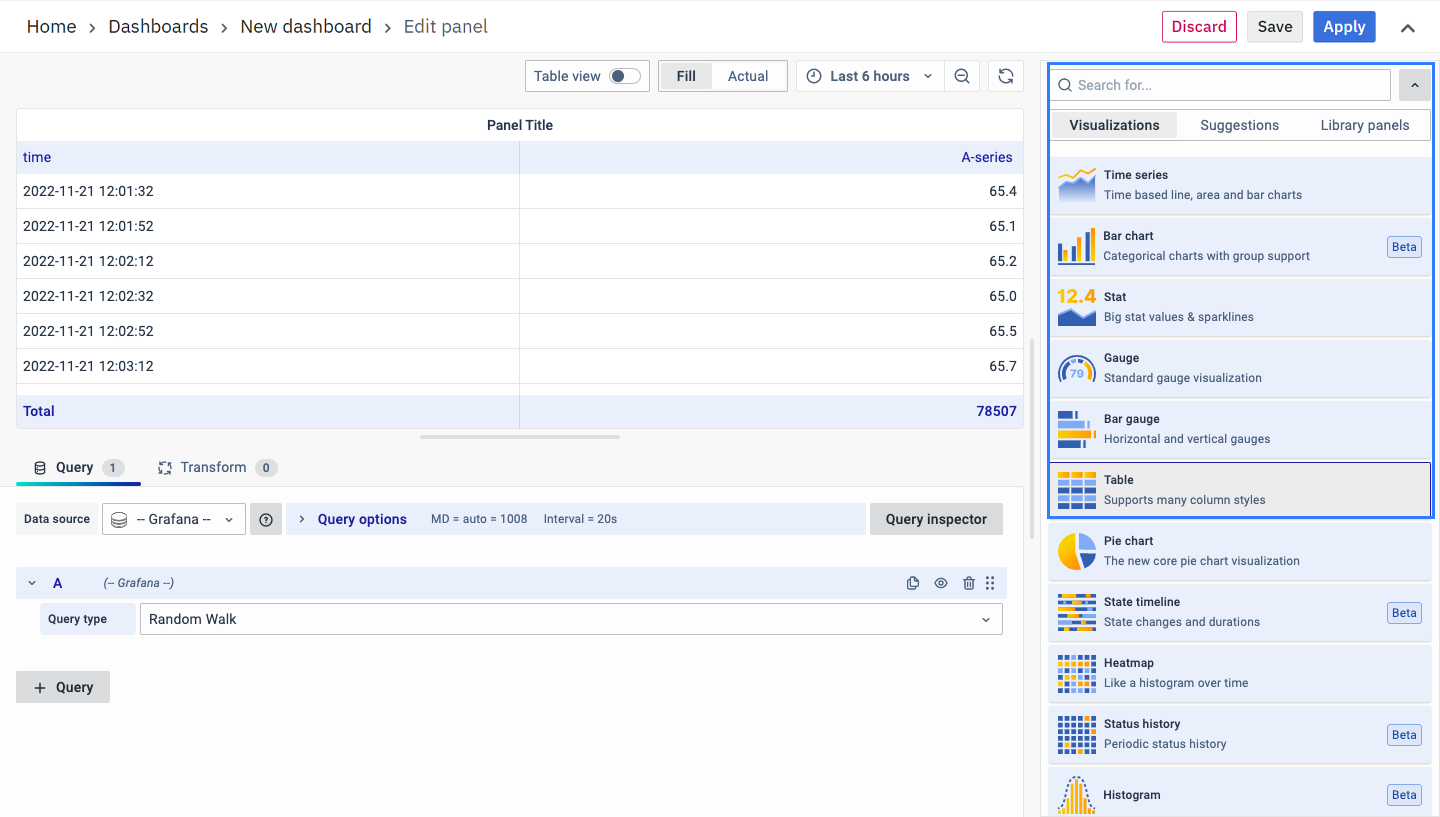Click the Apply button
The image size is (1440, 817).
coord(1344,27)
